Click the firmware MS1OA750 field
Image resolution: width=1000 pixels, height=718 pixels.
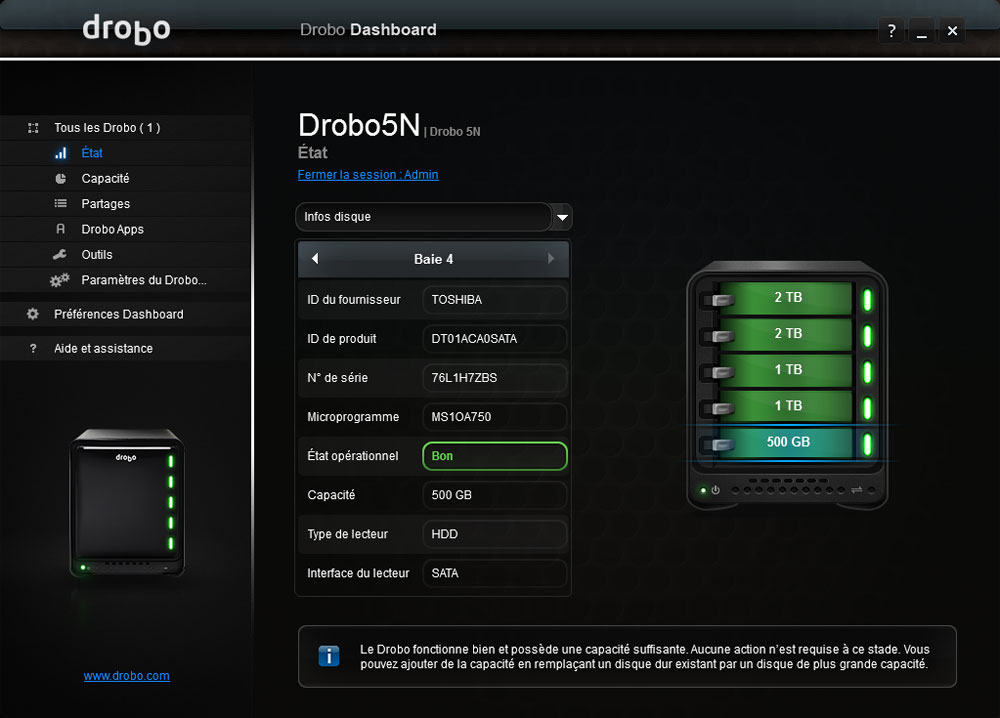point(494,417)
